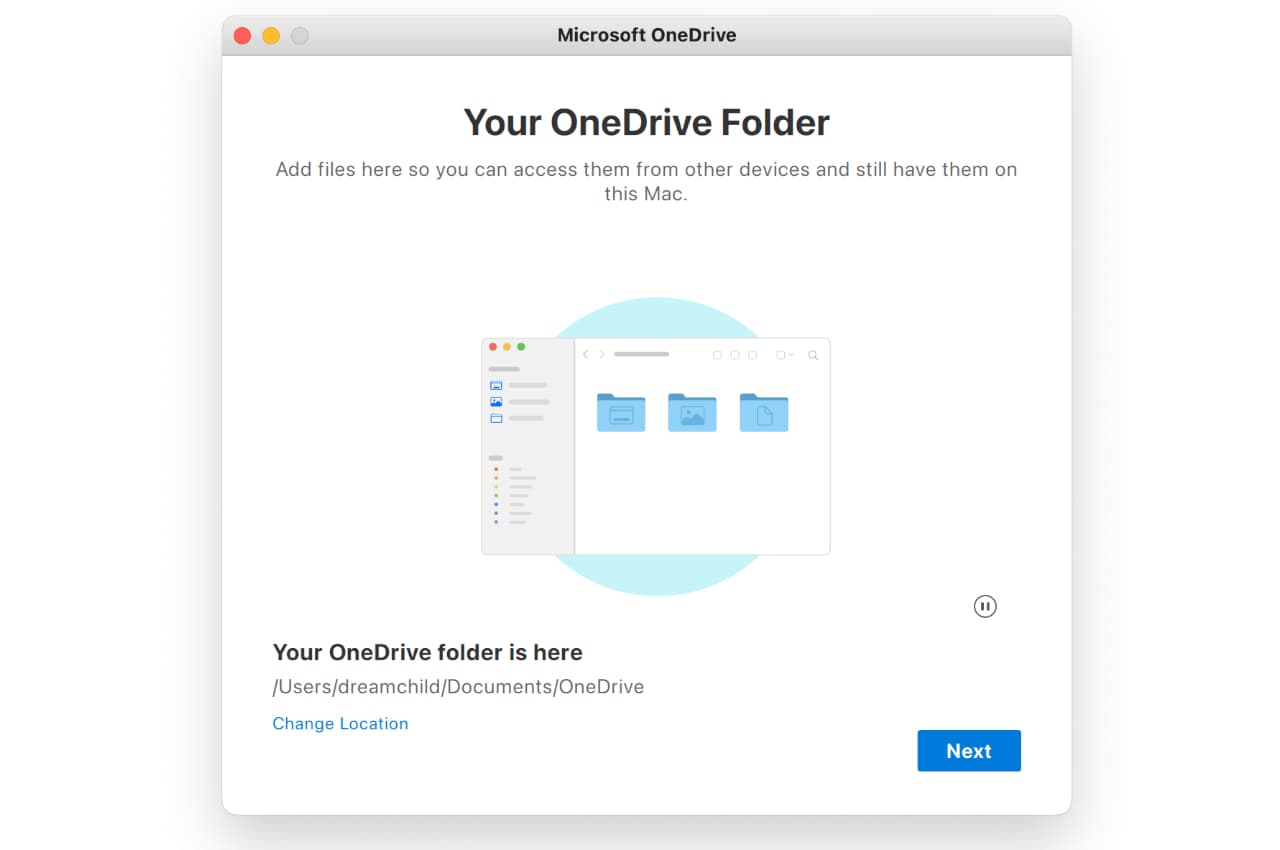Click the magnifier search icon in illustration
1280x850 pixels.
point(813,355)
